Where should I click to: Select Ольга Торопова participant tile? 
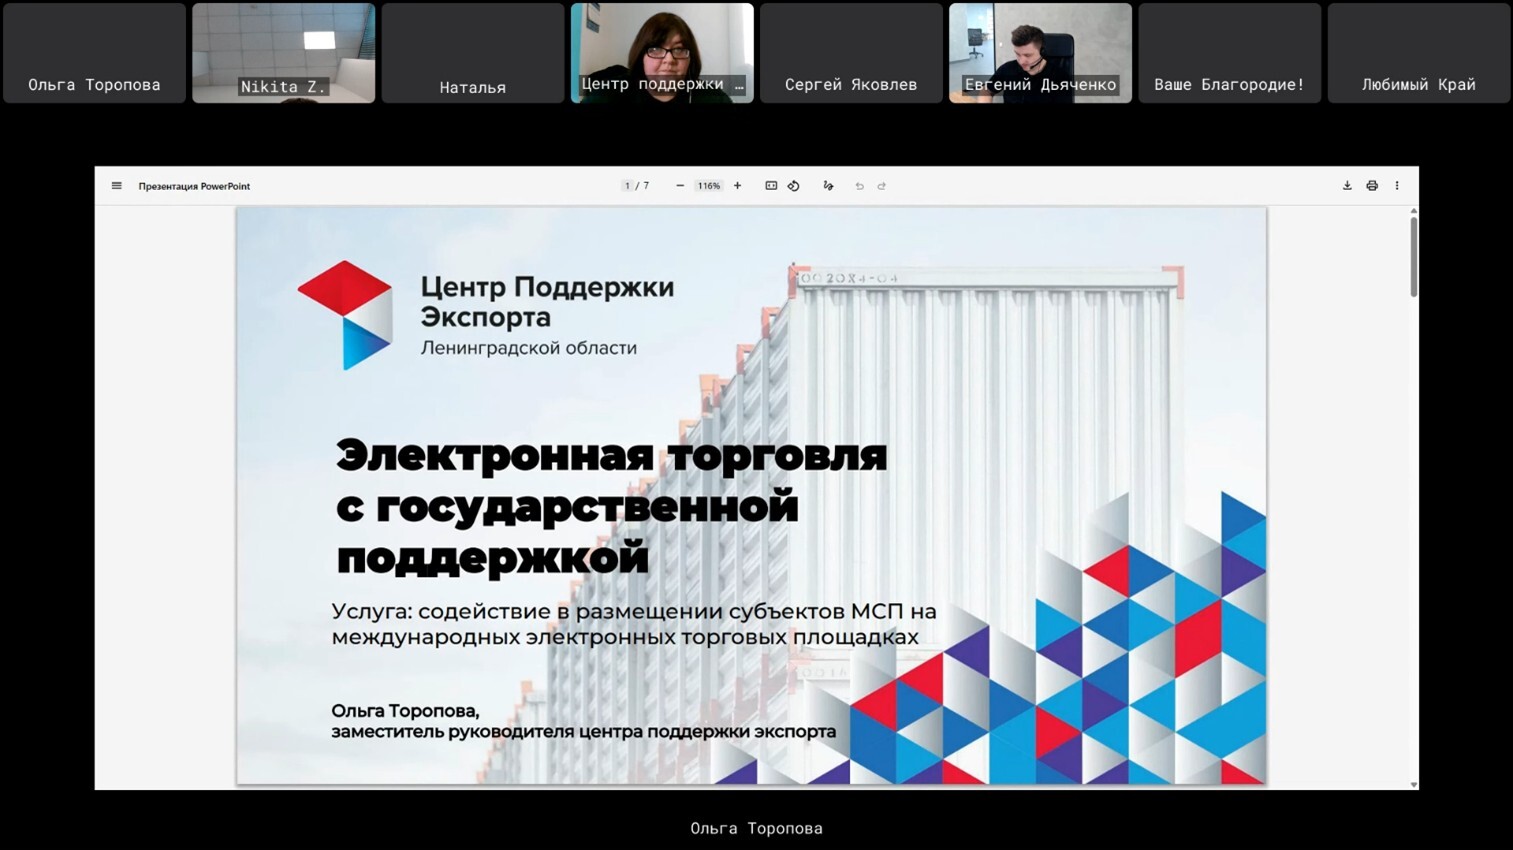point(94,53)
